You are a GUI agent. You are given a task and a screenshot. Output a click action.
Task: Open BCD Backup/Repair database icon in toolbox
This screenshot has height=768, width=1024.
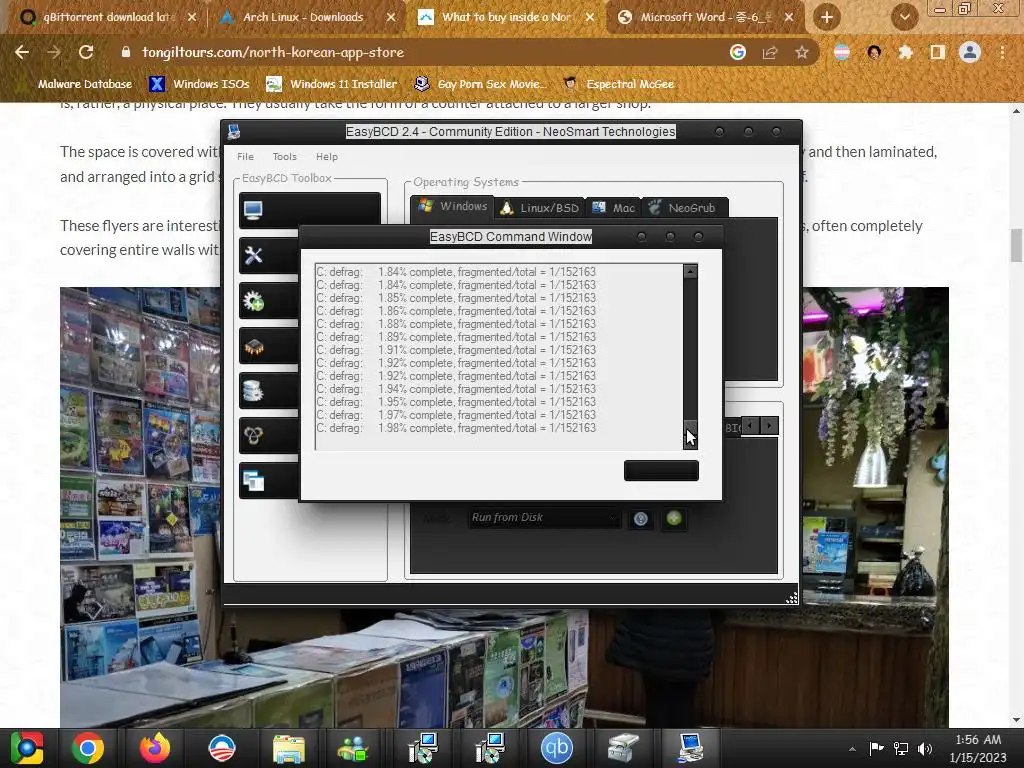tap(269, 391)
